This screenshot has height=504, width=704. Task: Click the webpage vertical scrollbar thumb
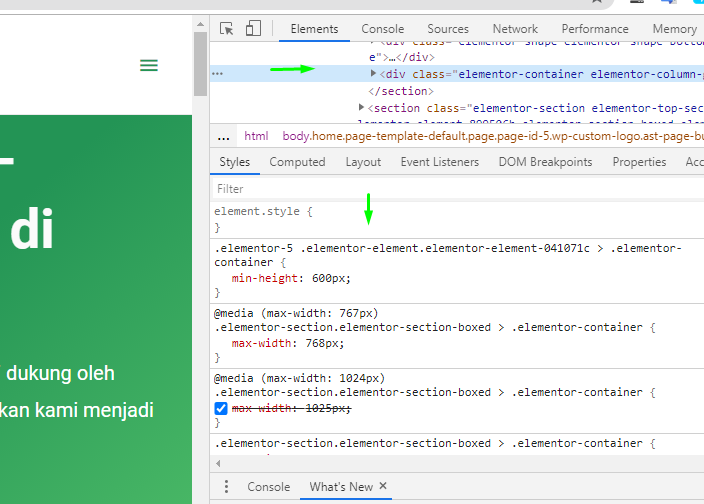click(200, 60)
